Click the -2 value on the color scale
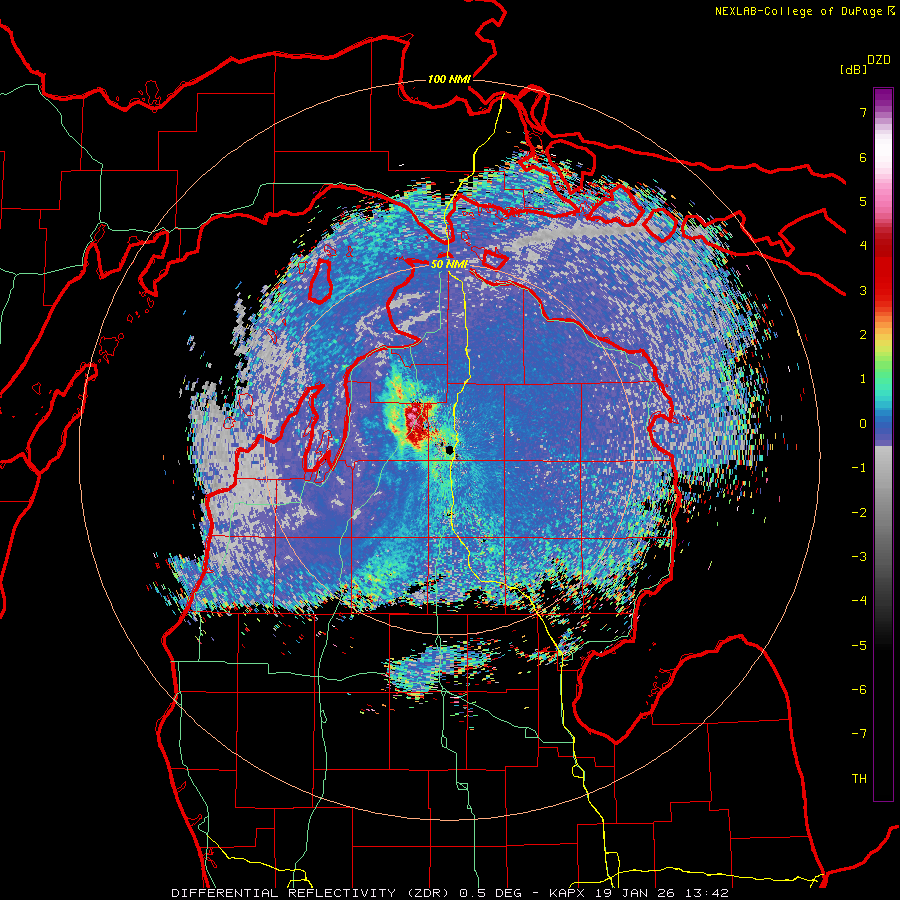Image resolution: width=900 pixels, height=900 pixels. [859, 513]
